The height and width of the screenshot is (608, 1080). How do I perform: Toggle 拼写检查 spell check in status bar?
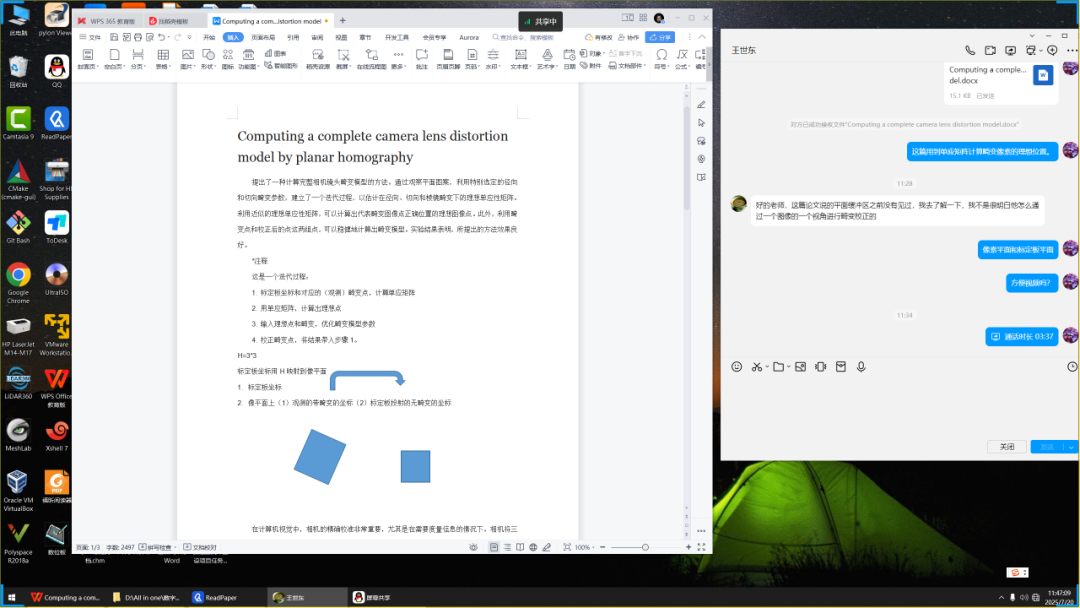coord(156,547)
